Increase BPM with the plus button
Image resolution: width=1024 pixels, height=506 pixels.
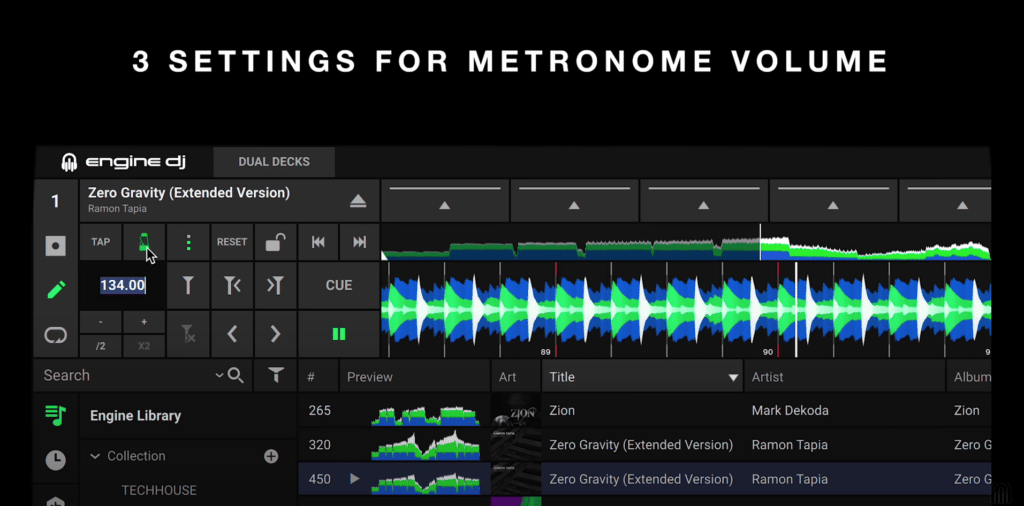(x=144, y=322)
